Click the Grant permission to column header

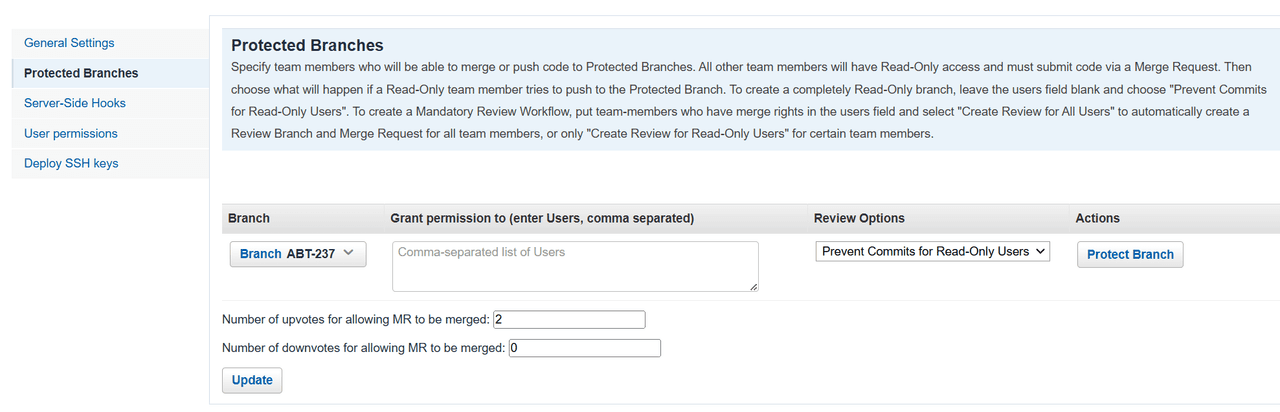(x=542, y=218)
